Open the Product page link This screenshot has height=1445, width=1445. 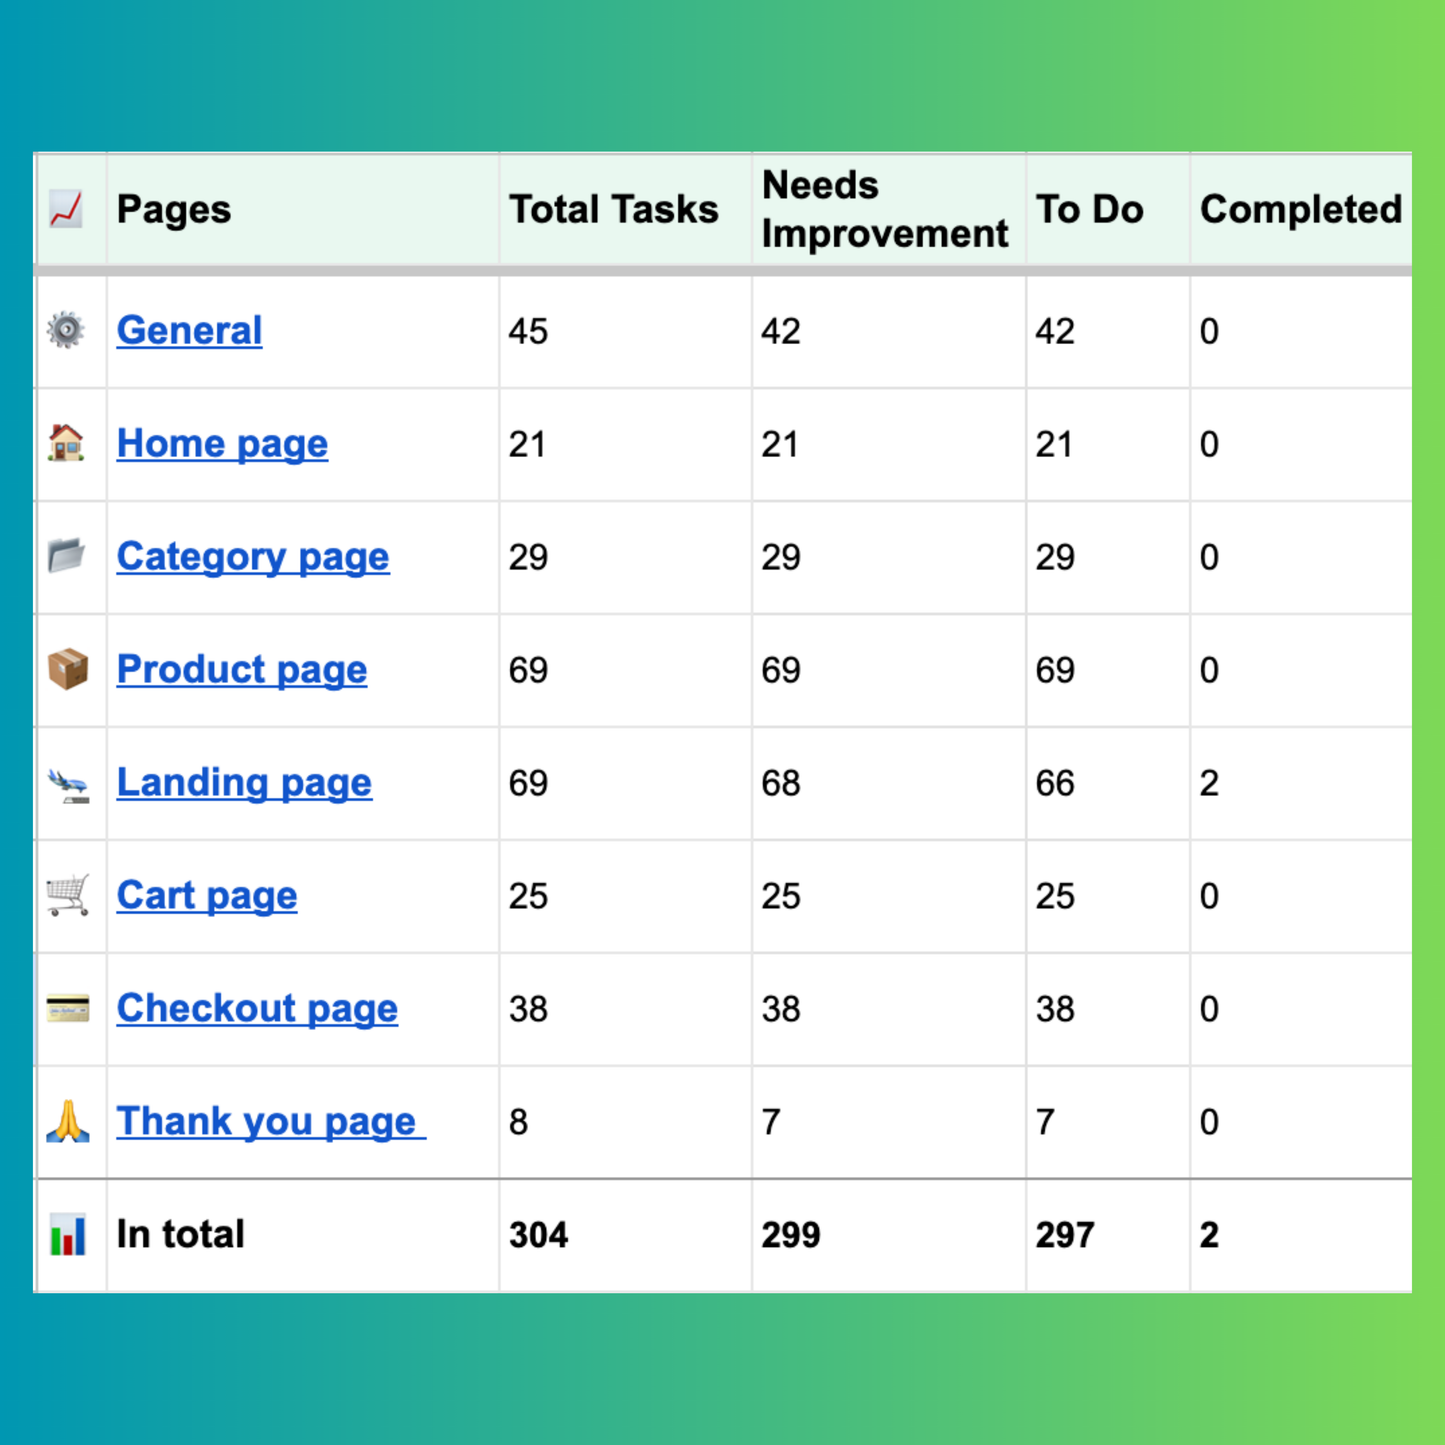241,669
